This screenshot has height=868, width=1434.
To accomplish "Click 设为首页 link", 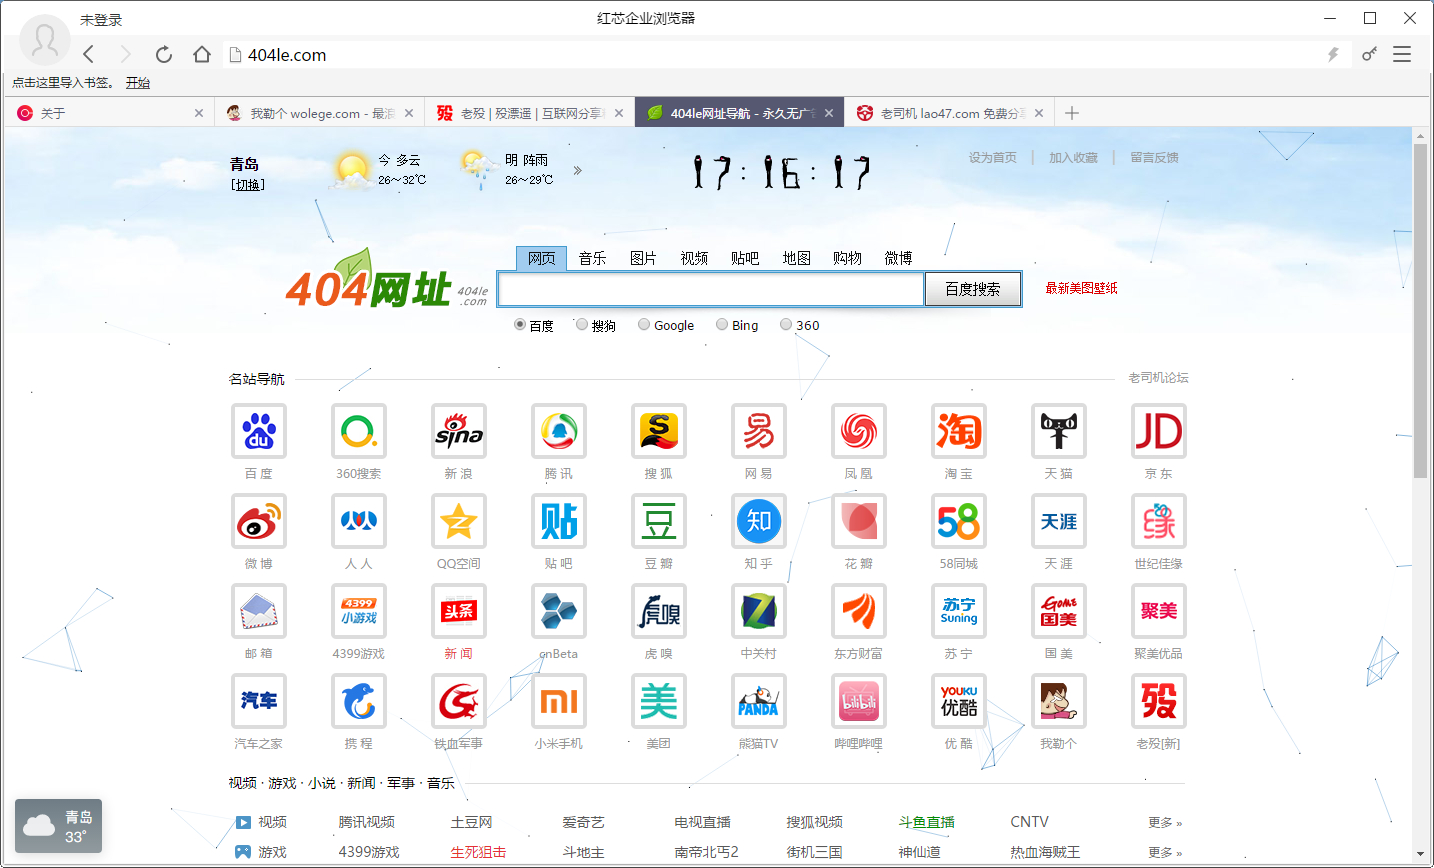I will (x=992, y=158).
